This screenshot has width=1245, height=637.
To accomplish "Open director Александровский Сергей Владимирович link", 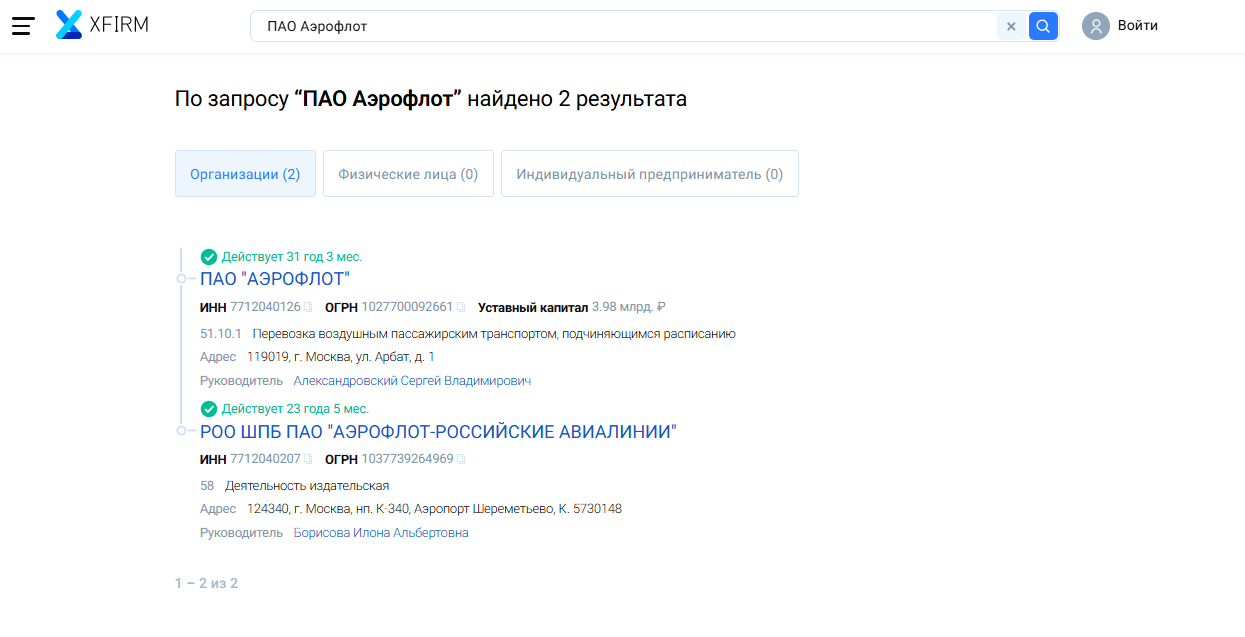I will tap(412, 381).
